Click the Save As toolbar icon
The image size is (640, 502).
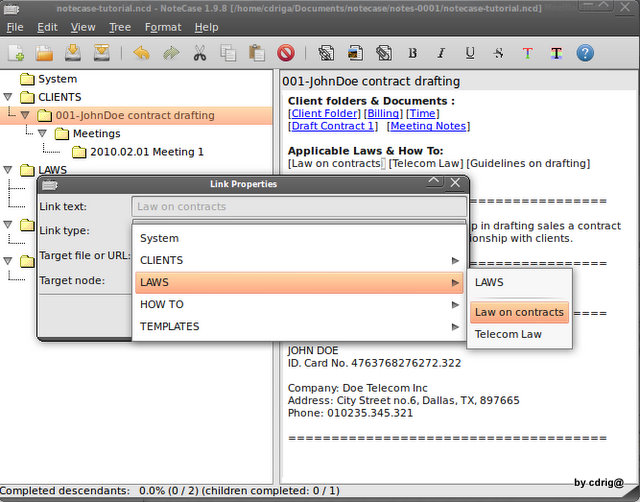point(101,53)
